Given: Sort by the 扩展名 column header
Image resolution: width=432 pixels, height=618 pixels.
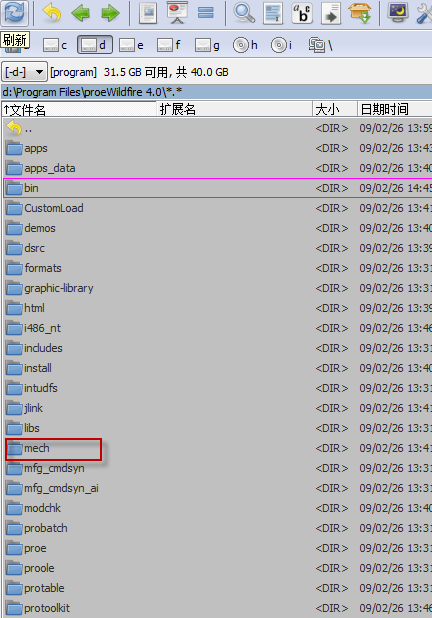Looking at the screenshot, I should pyautogui.click(x=235, y=109).
